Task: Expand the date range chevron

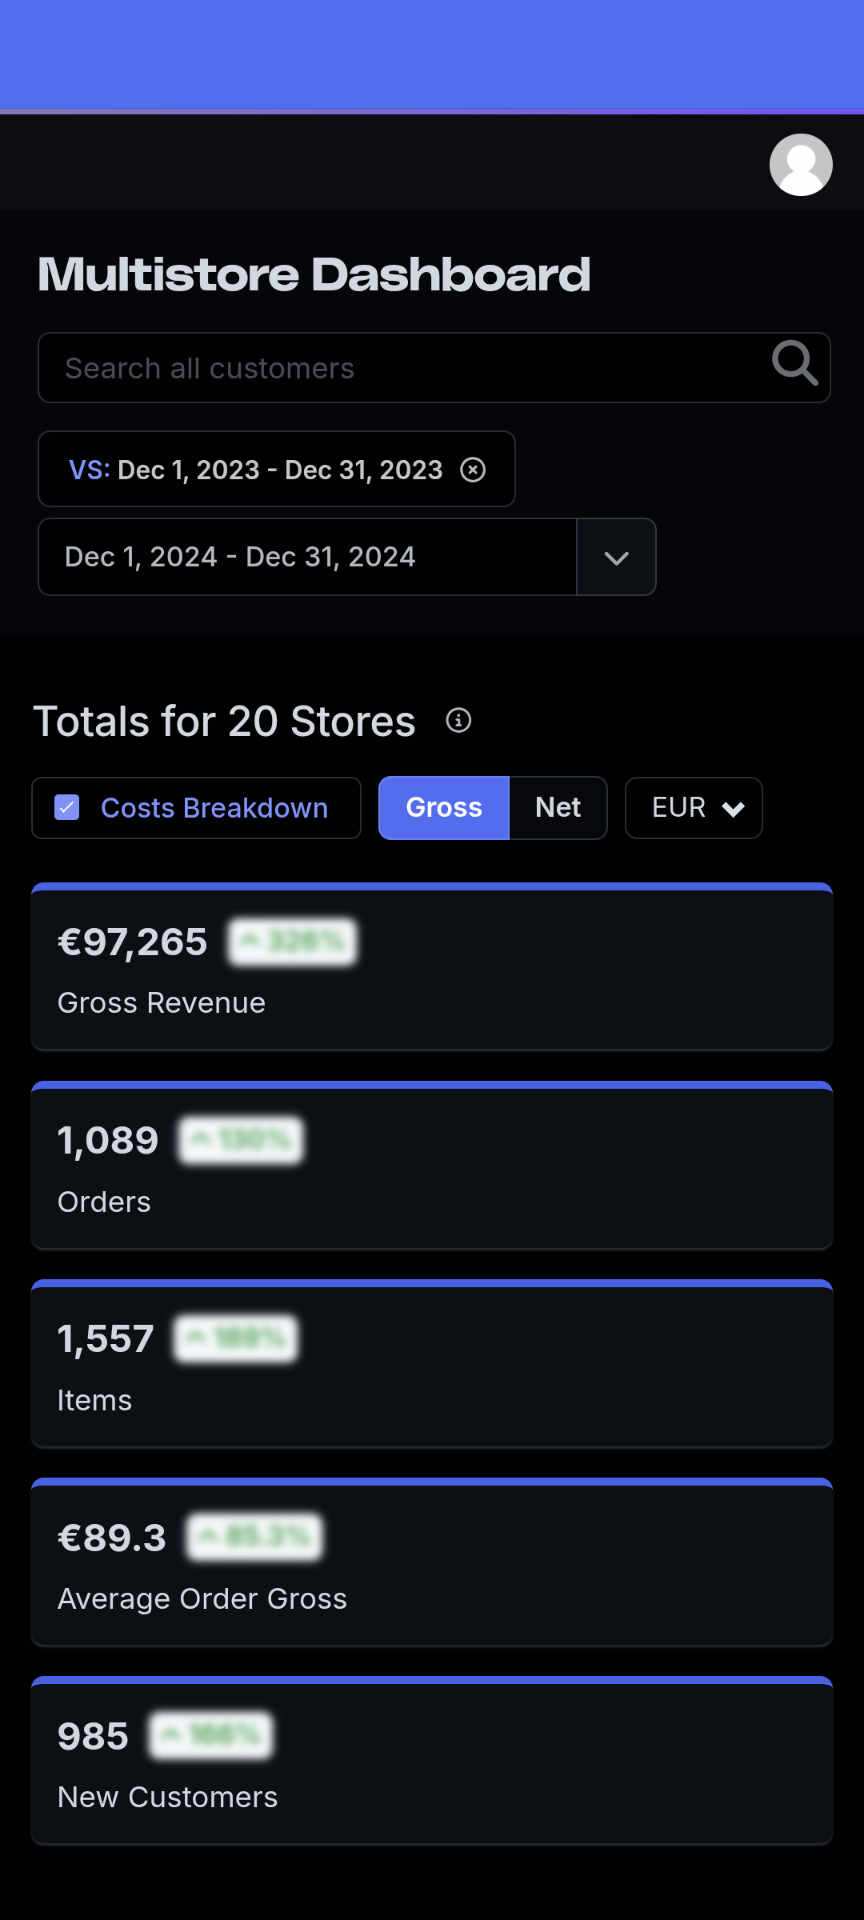Action: coord(616,557)
